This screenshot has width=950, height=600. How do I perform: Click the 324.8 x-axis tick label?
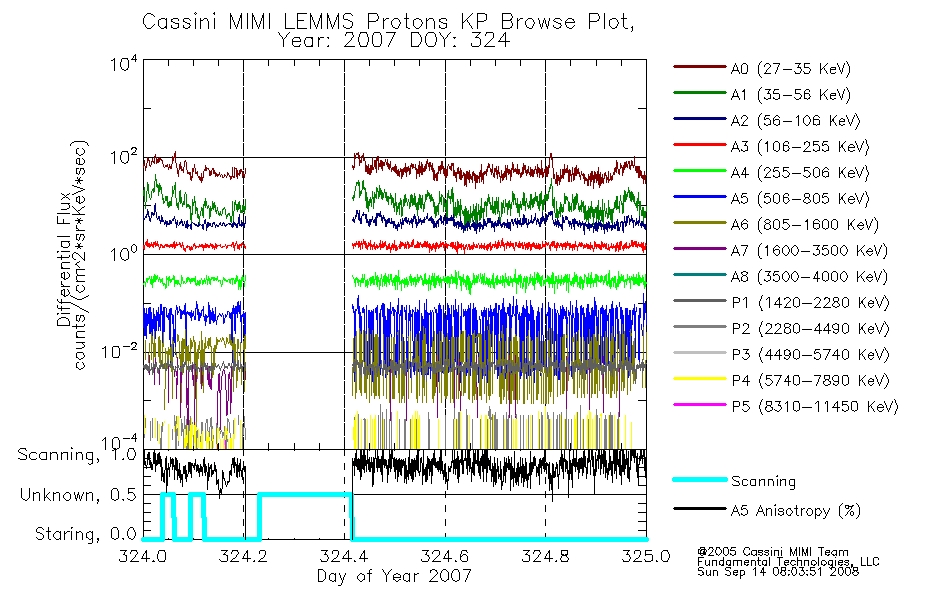(x=545, y=556)
